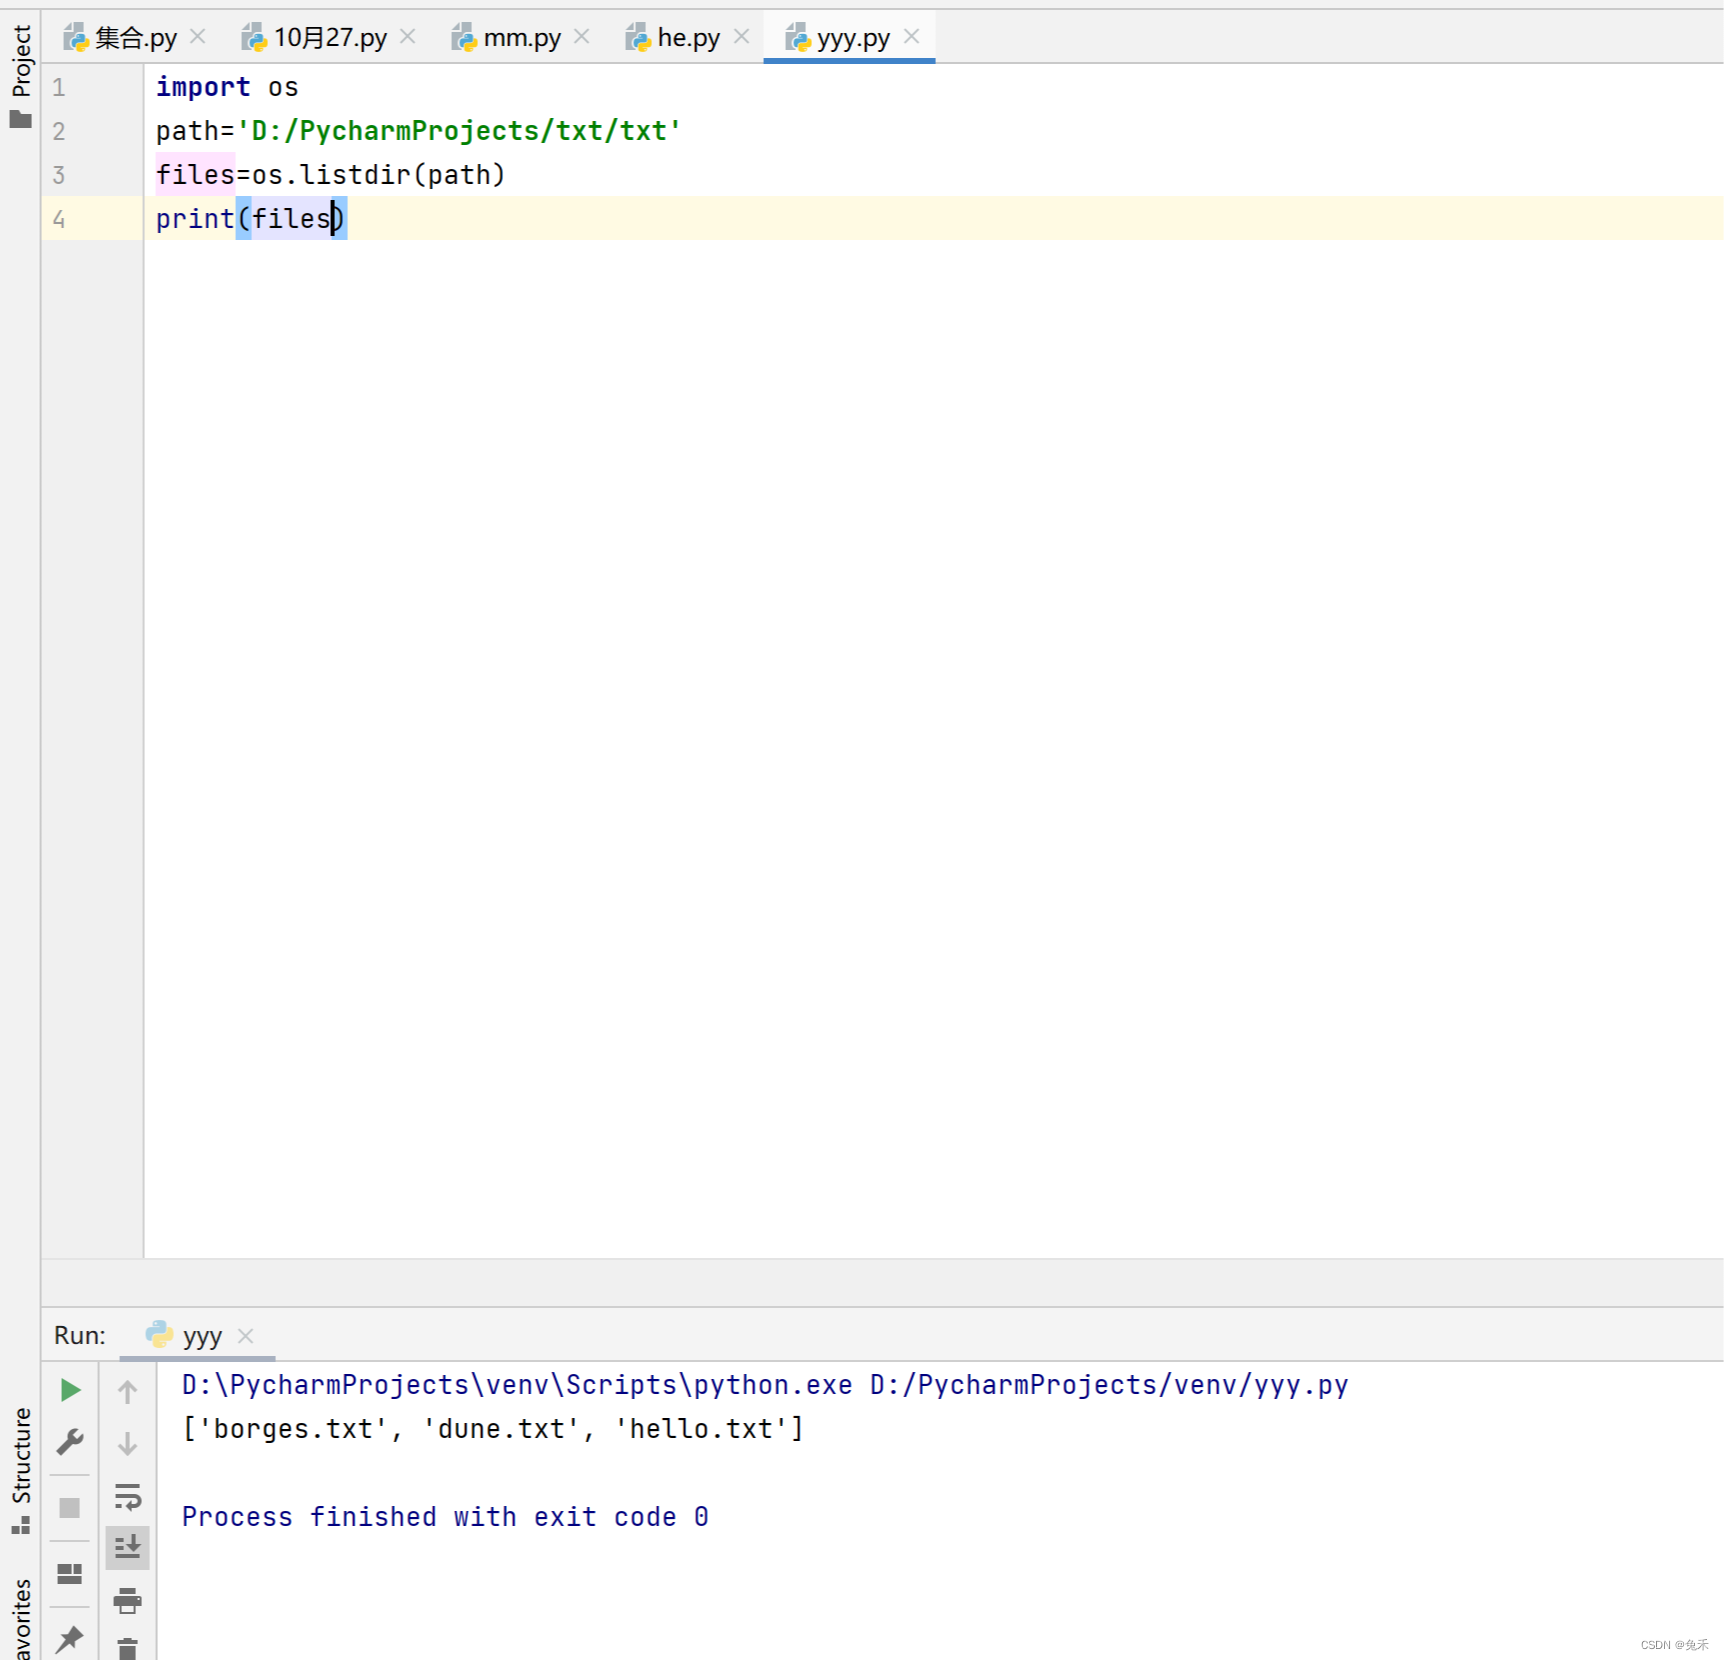This screenshot has width=1724, height=1660.
Task: Open the Project tool window
Action: pos(21,60)
